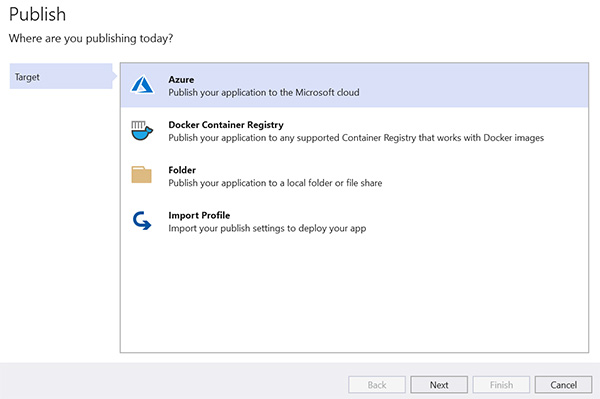Click the disabled Finish button
This screenshot has width=600, height=399.
point(501,384)
